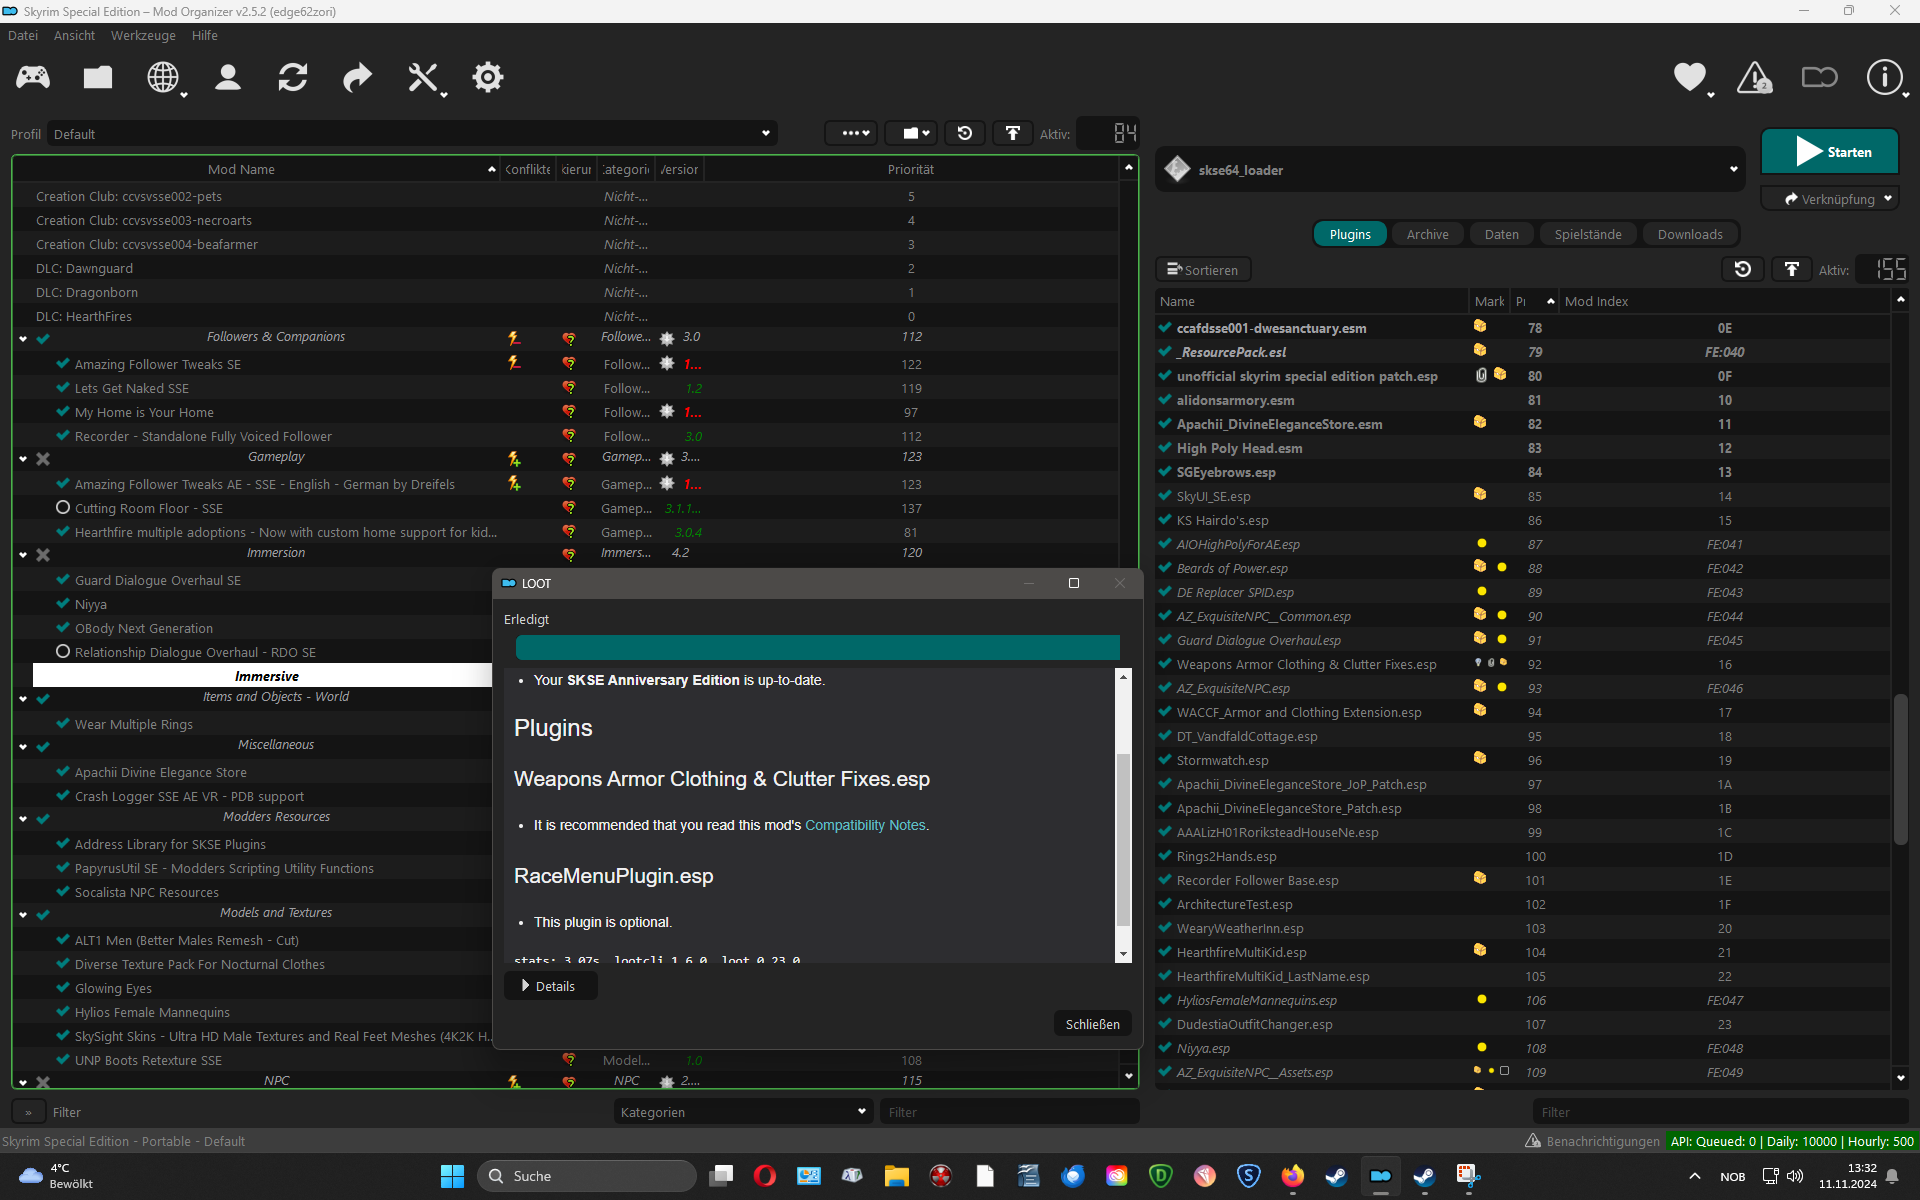
Task: Open the Werkzeuge menu
Action: (x=143, y=35)
